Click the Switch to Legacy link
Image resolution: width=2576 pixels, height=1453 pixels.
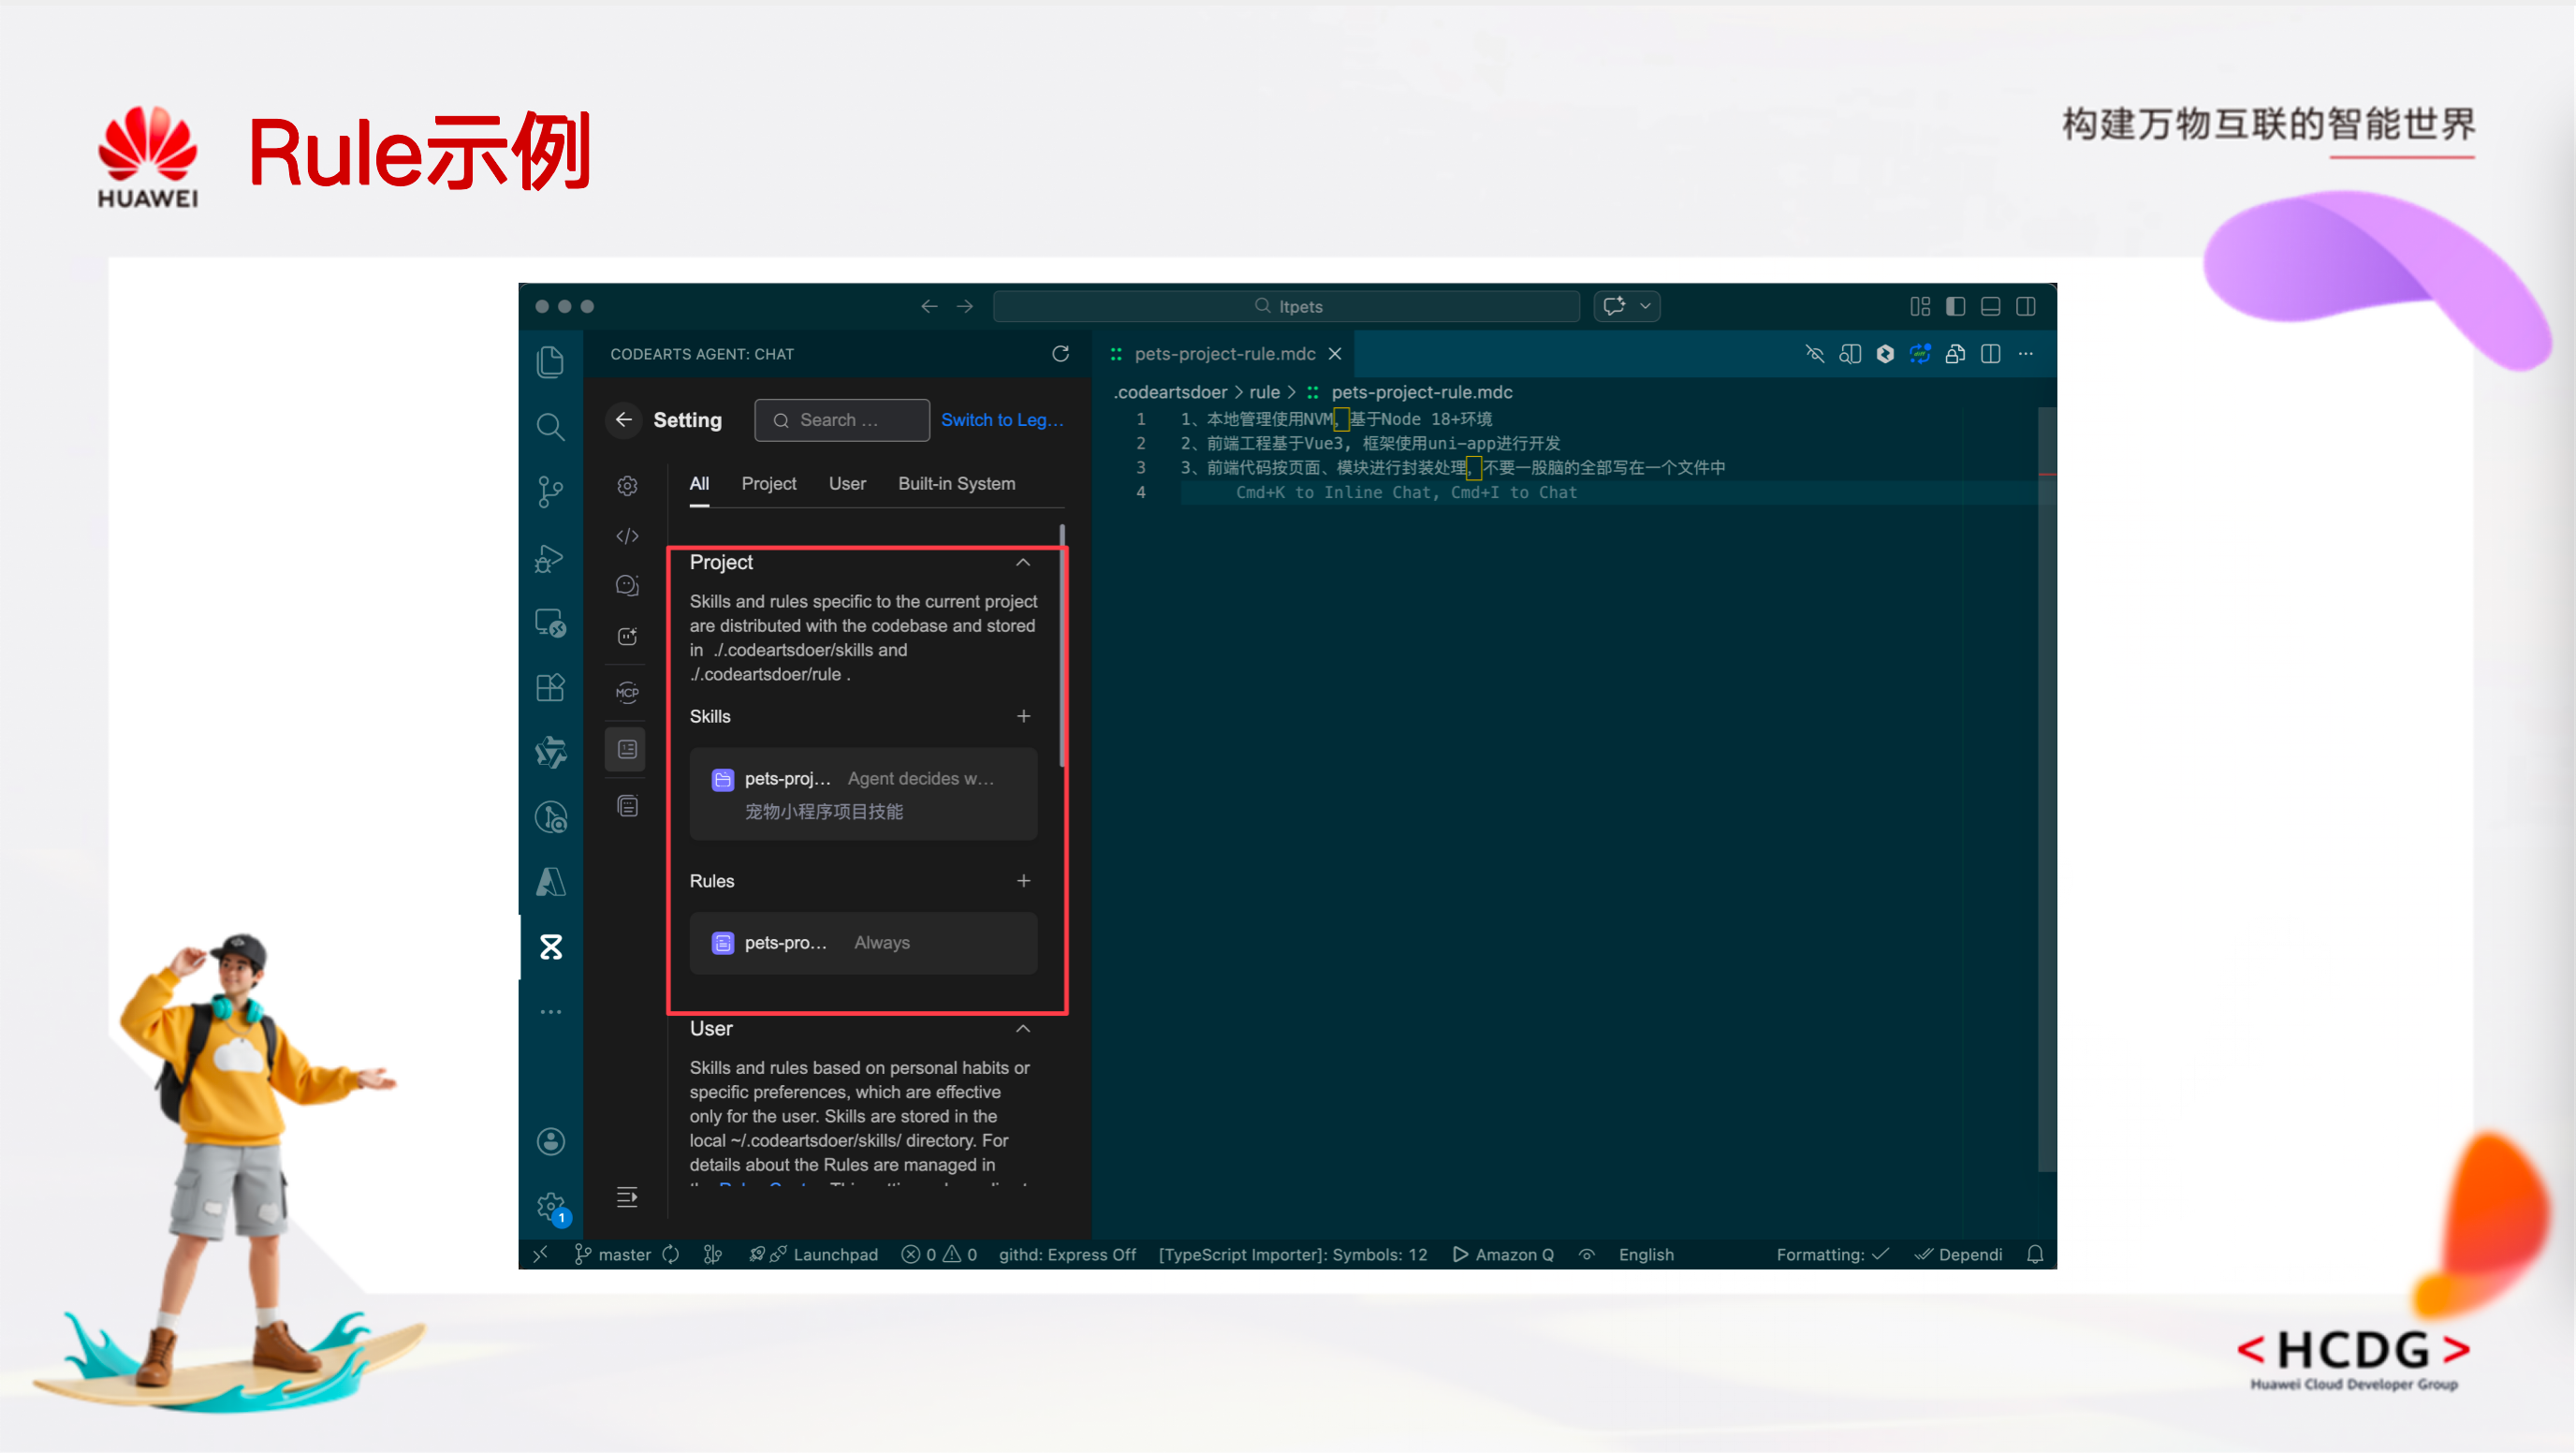pos(1001,419)
